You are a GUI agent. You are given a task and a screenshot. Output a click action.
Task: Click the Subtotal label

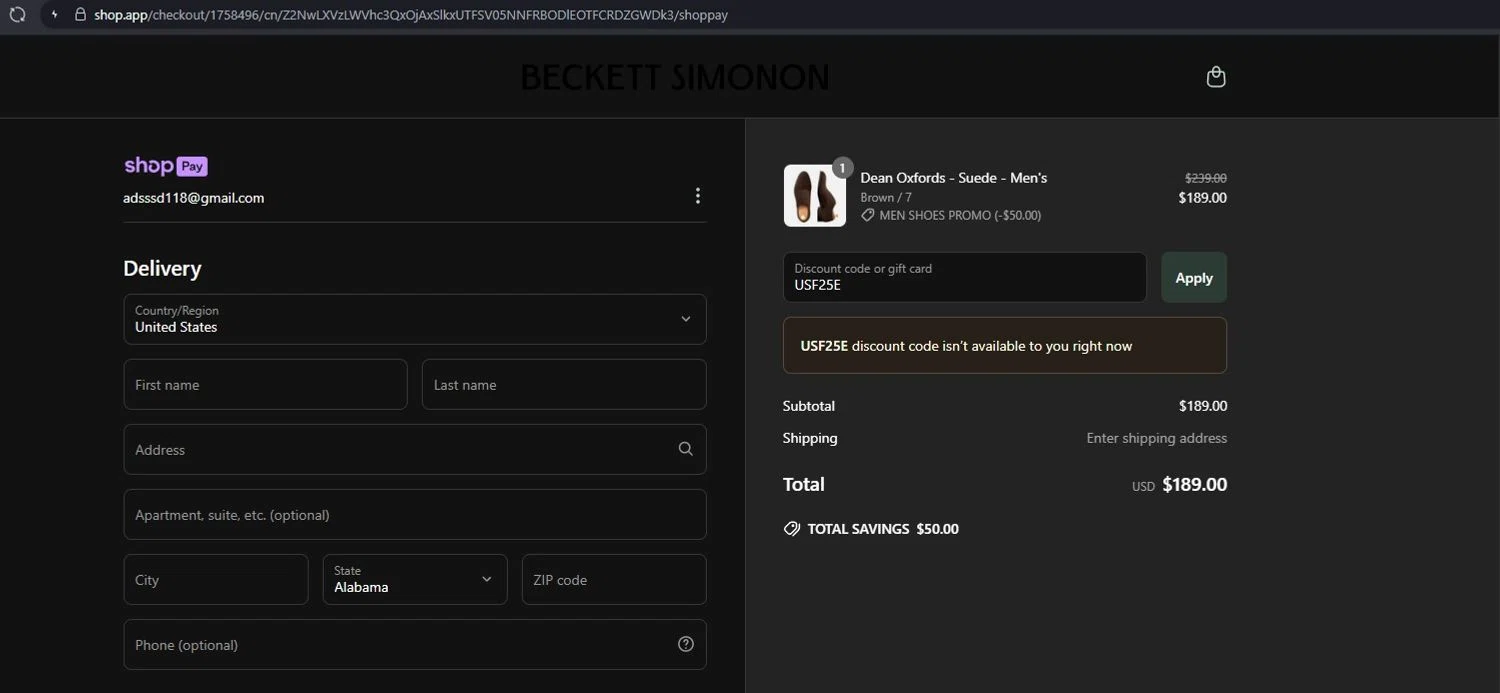click(809, 406)
